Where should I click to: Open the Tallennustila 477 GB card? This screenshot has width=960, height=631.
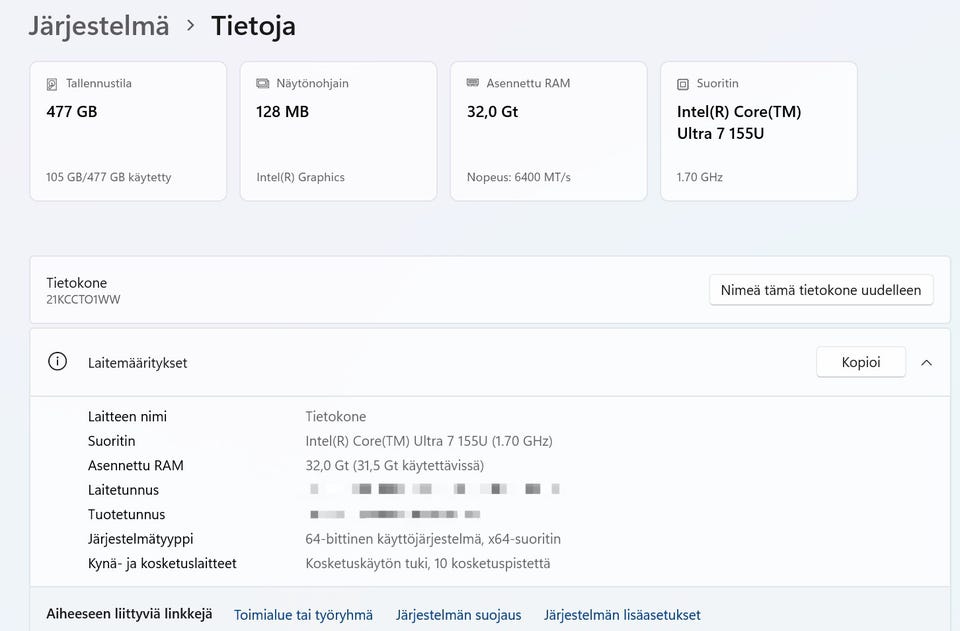pos(128,131)
